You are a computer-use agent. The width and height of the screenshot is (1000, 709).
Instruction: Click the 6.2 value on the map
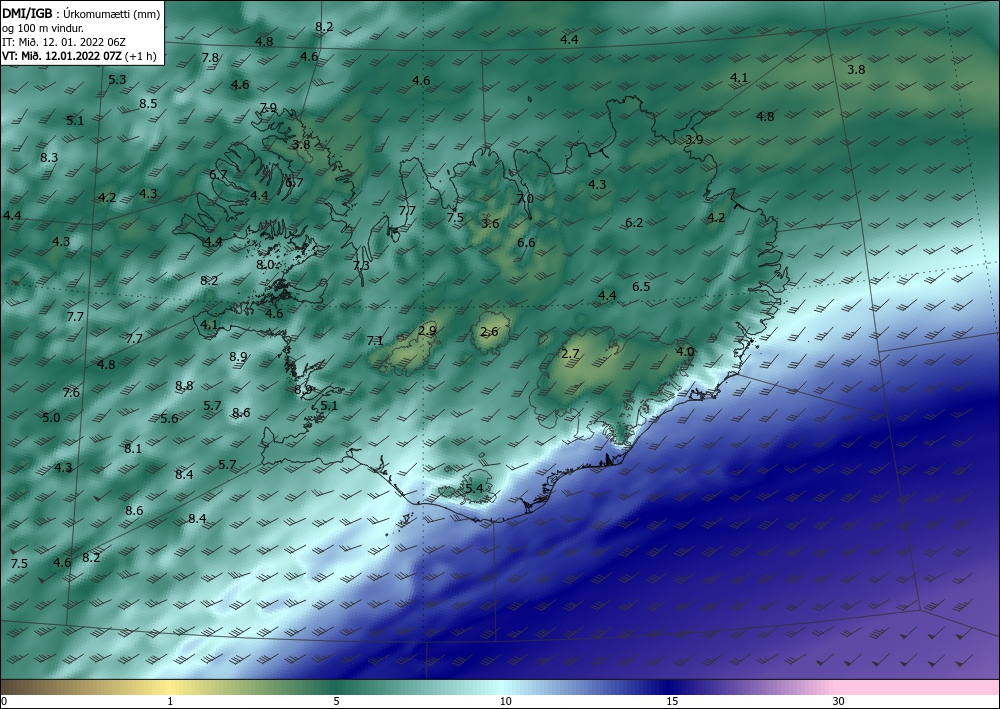634,223
